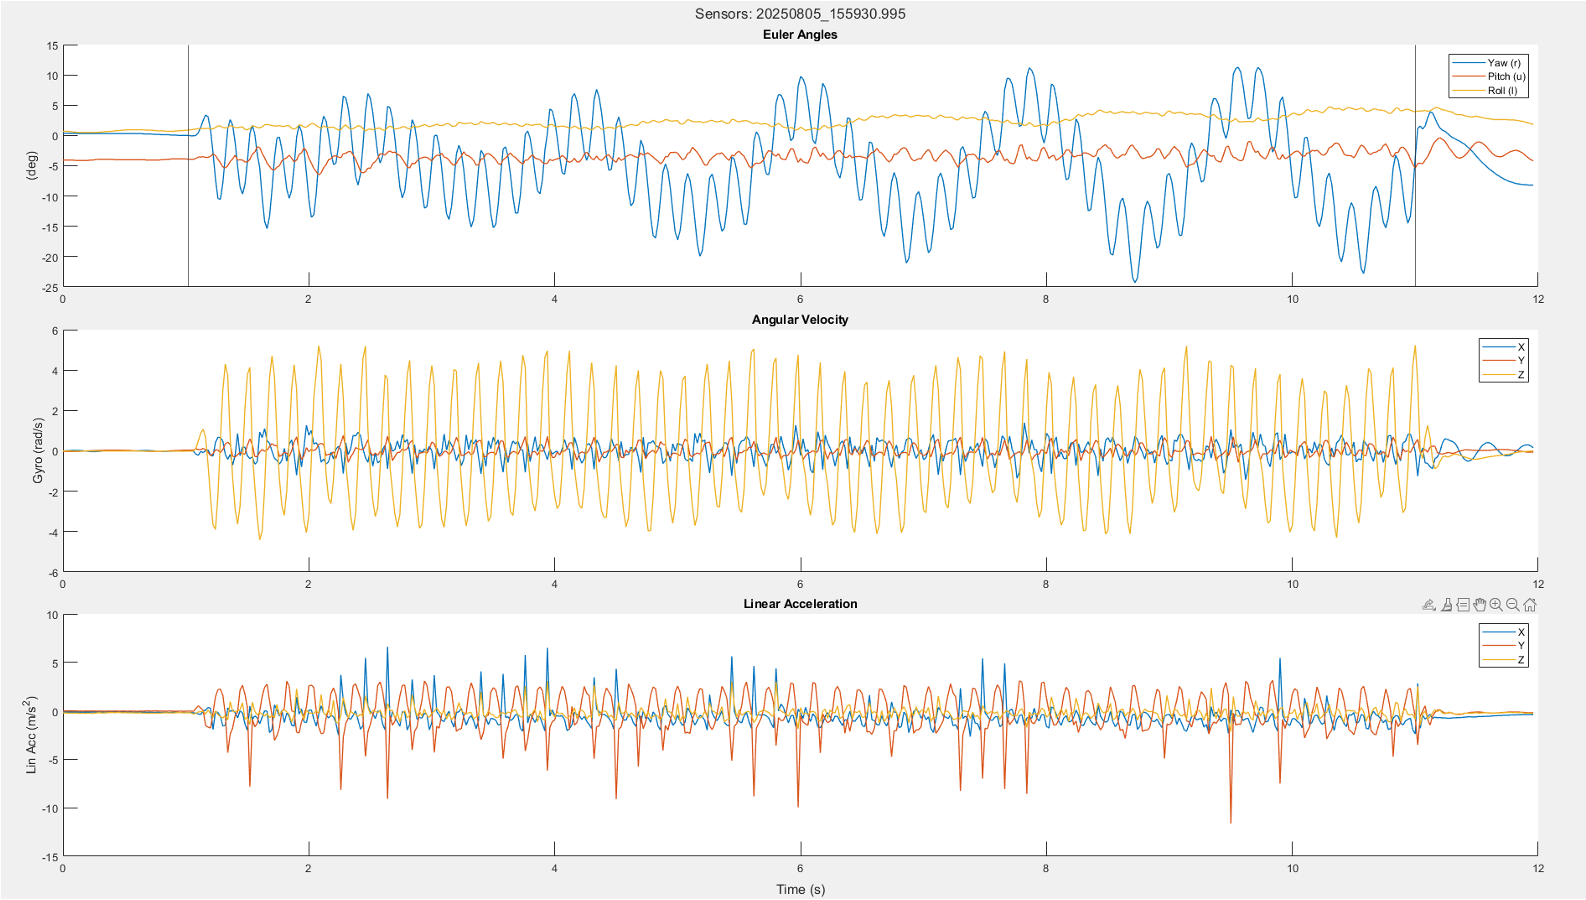The height and width of the screenshot is (900, 1586).
Task: Select X in the Angular Velocity legend
Action: (1503, 347)
